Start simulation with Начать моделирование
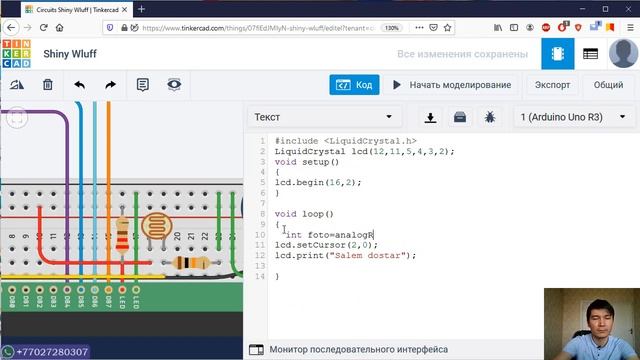The height and width of the screenshot is (360, 640). tap(451, 85)
